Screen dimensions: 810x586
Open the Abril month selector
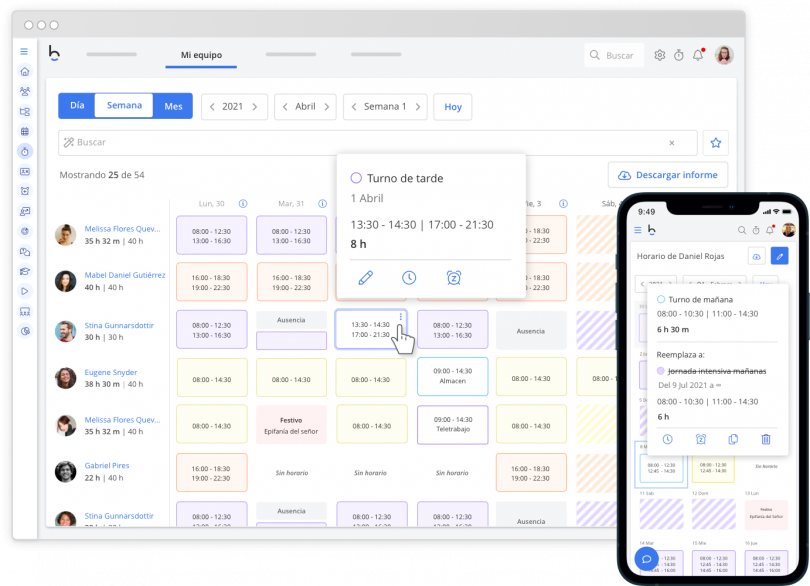305,107
